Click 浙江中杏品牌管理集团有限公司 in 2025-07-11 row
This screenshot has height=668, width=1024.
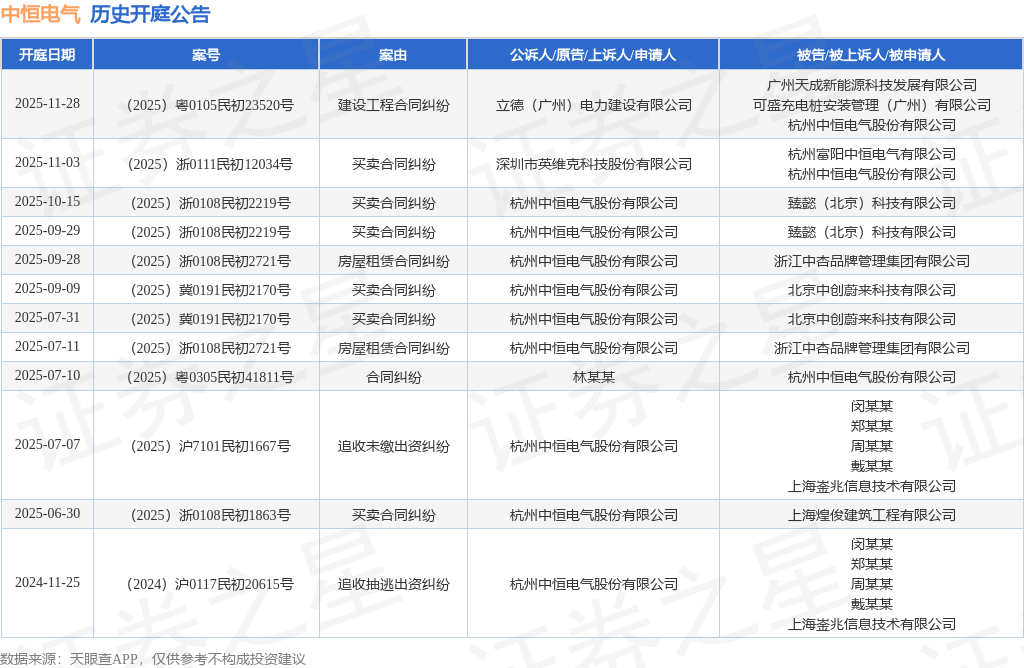(x=871, y=348)
